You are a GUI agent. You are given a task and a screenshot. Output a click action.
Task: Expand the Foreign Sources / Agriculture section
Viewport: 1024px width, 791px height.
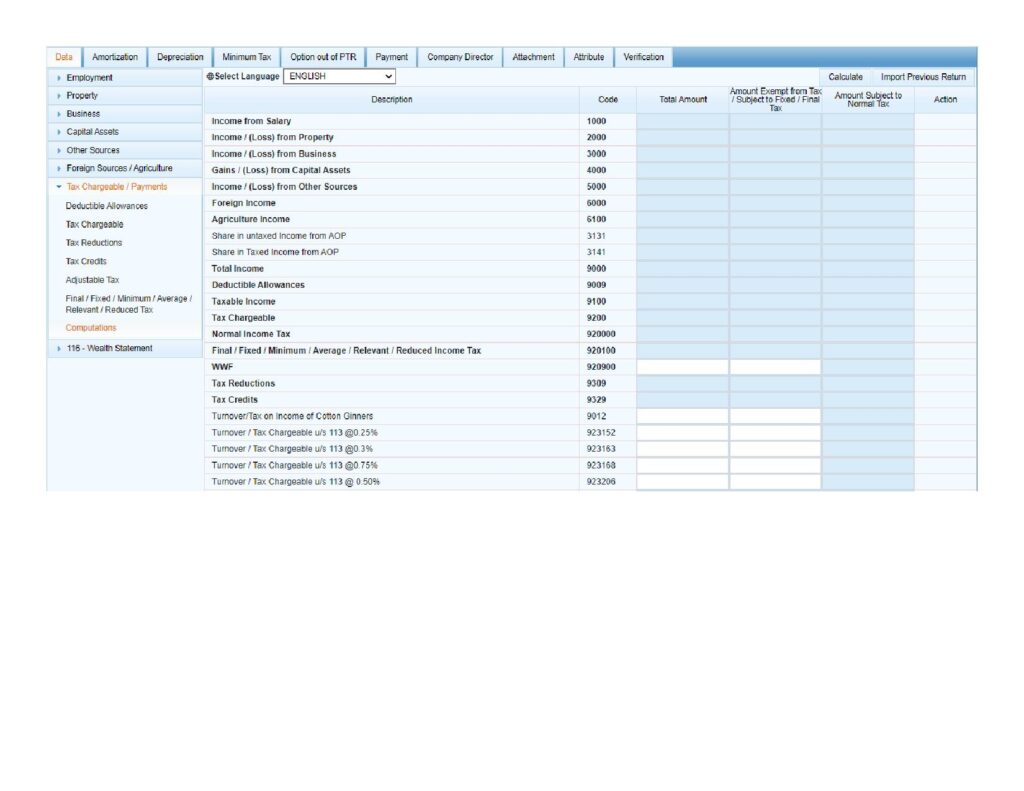119,168
